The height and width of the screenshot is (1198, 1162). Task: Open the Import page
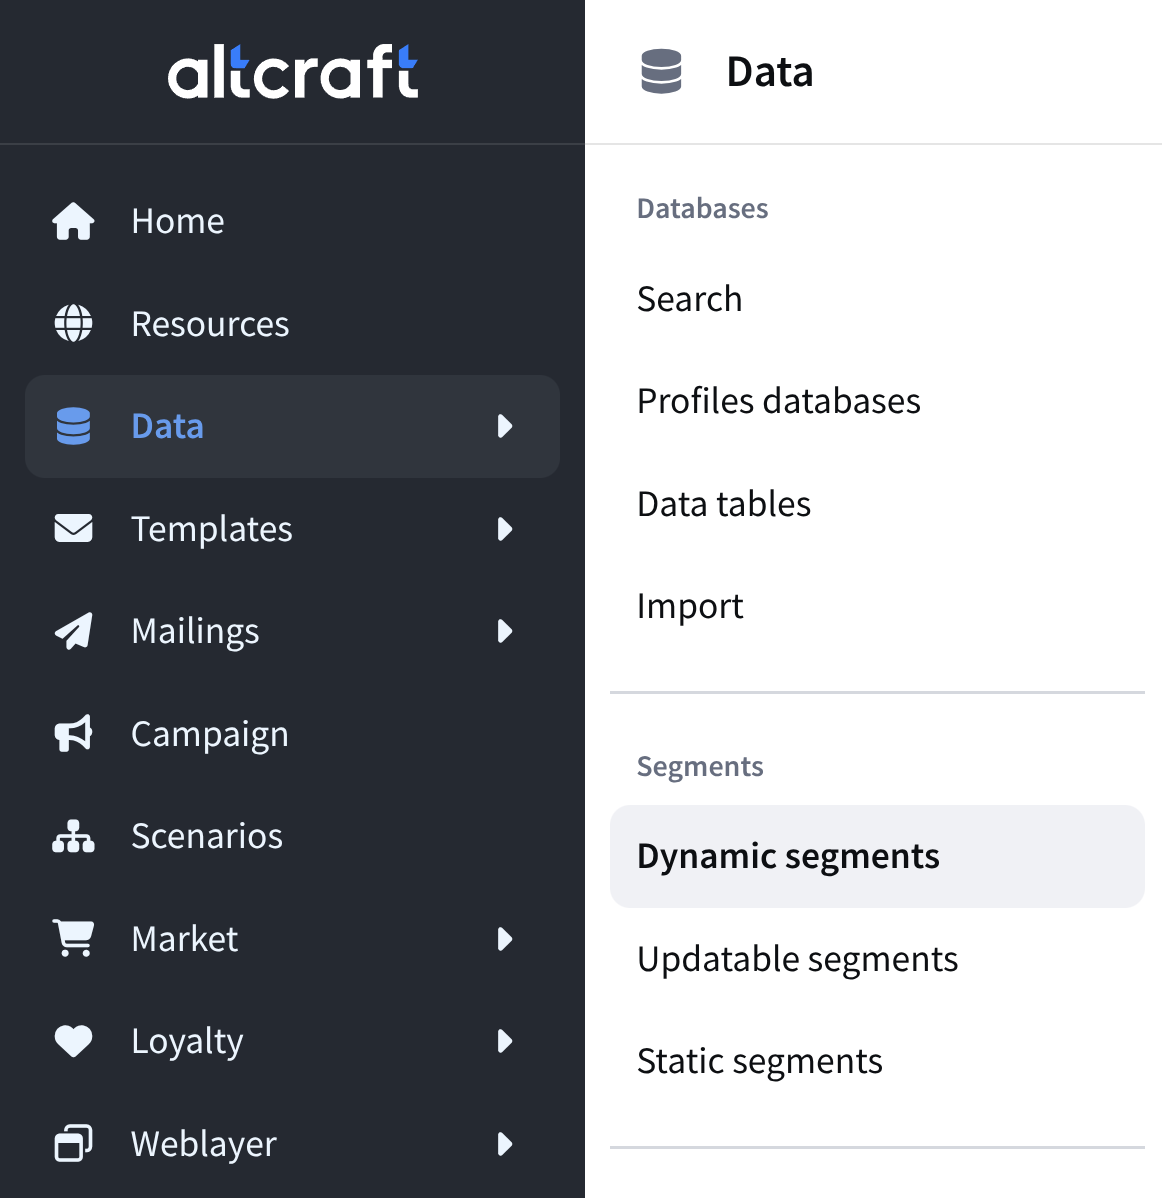click(x=690, y=606)
